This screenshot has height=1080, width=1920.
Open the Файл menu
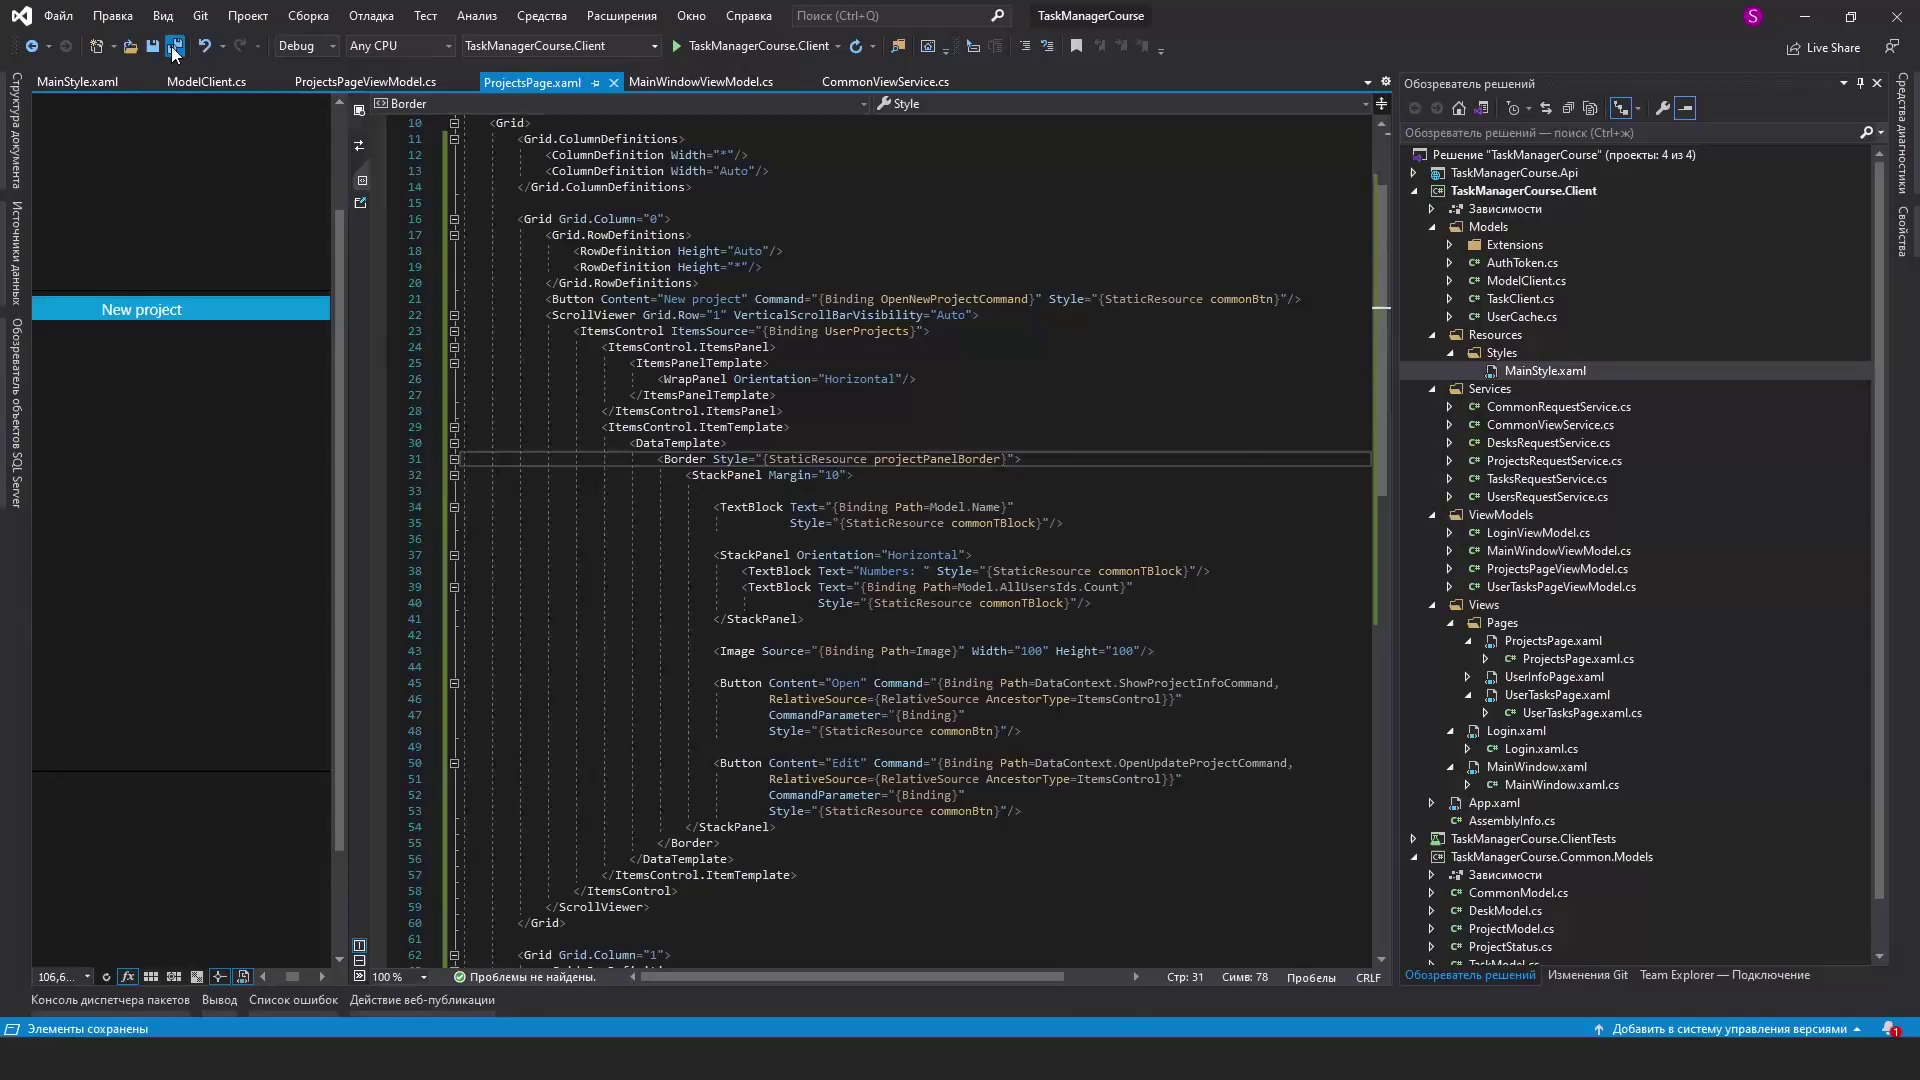pyautogui.click(x=58, y=16)
